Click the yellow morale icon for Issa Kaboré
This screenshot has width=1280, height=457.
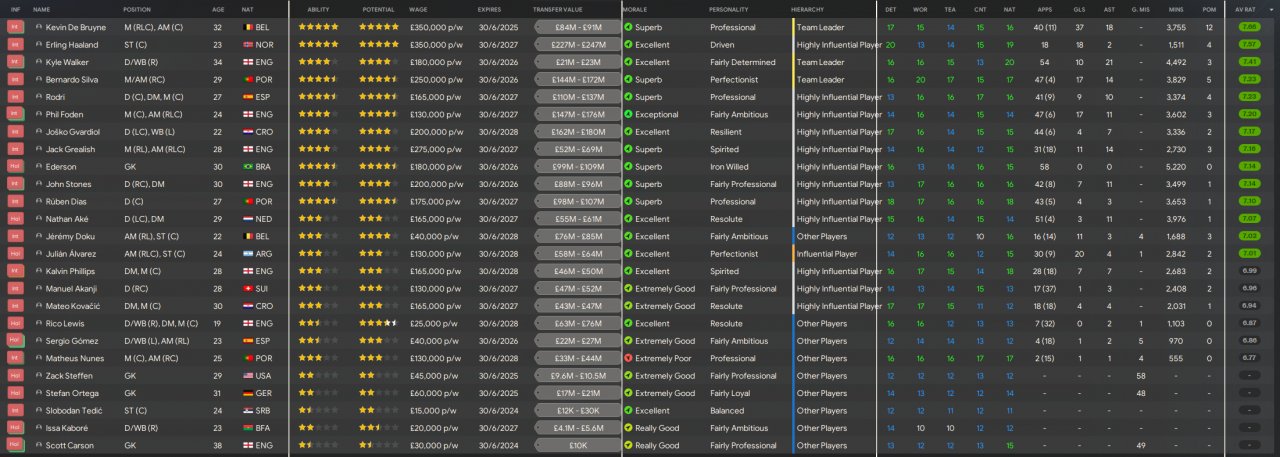click(x=628, y=428)
